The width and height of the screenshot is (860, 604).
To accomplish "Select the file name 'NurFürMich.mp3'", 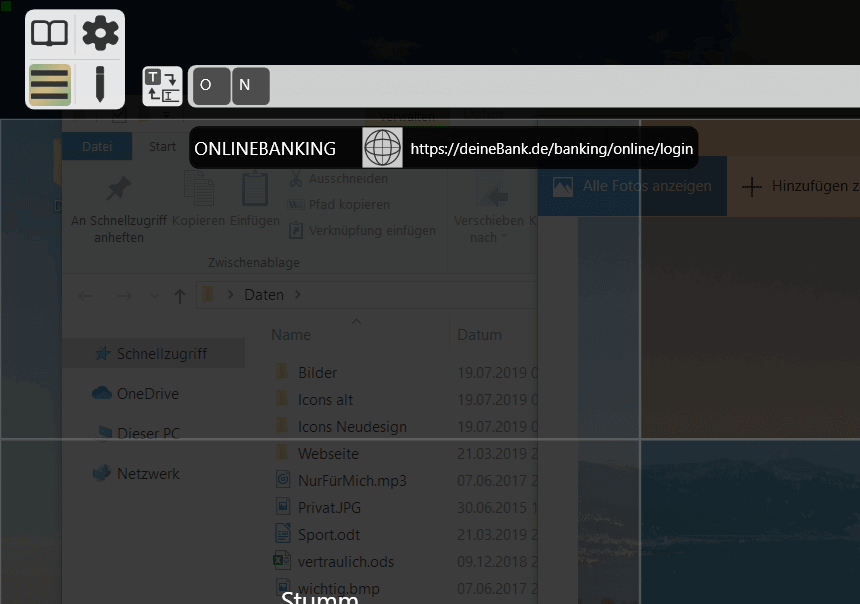I will click(352, 481).
